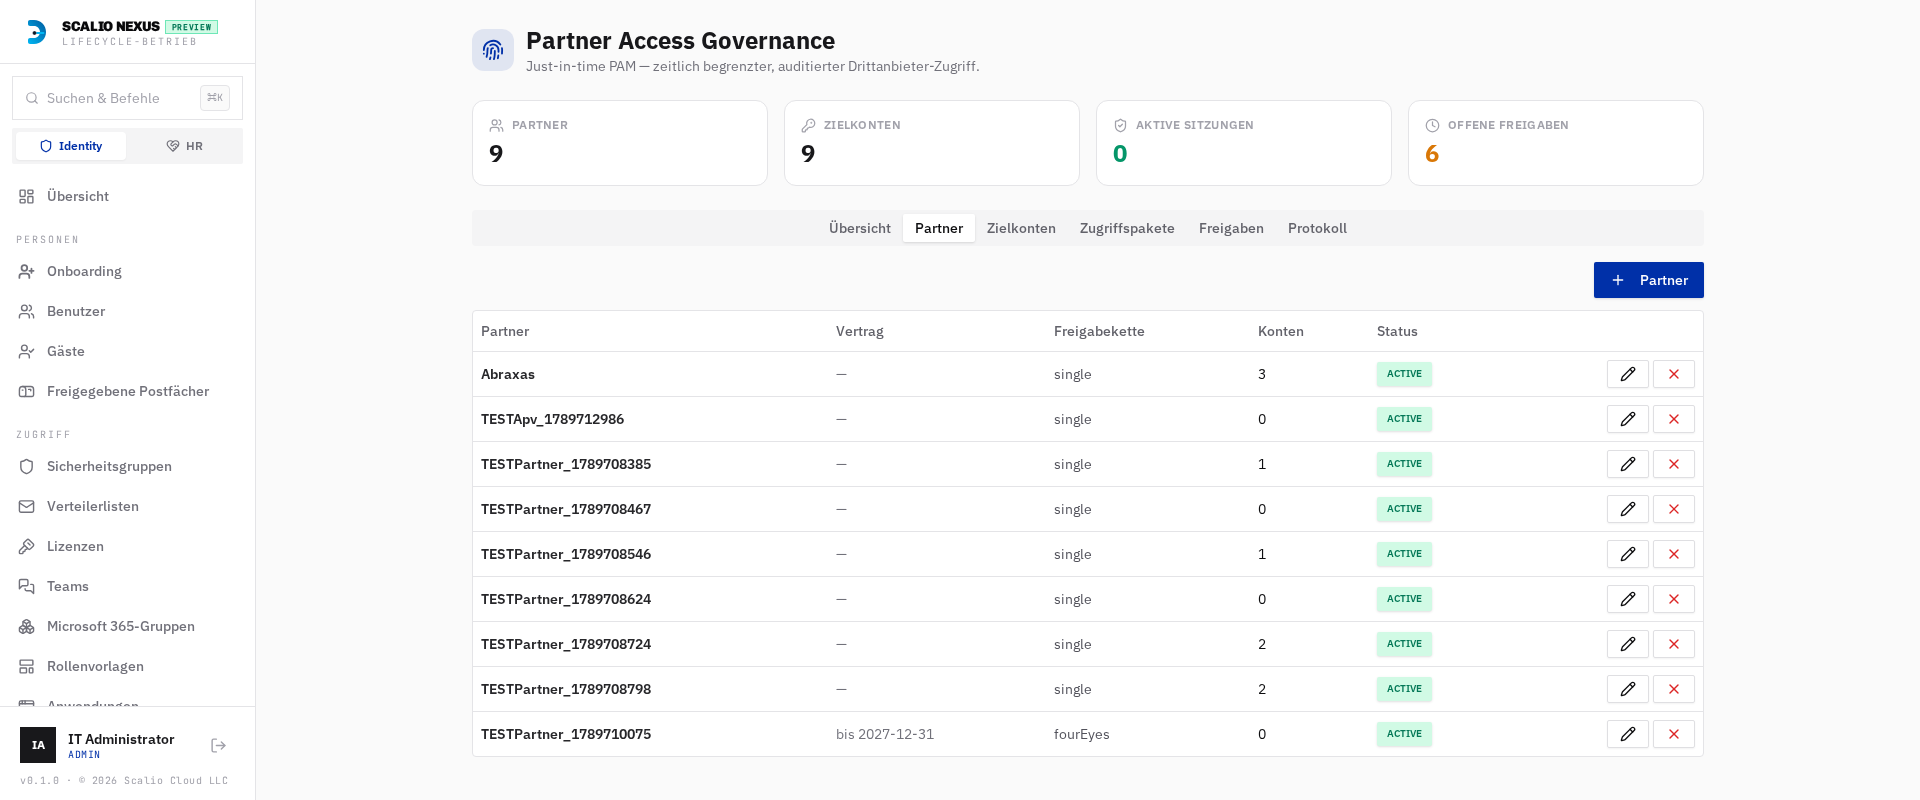Viewport: 1920px width, 800px height.
Task: Click the Aktive Sitzungen card
Action: coord(1243,143)
